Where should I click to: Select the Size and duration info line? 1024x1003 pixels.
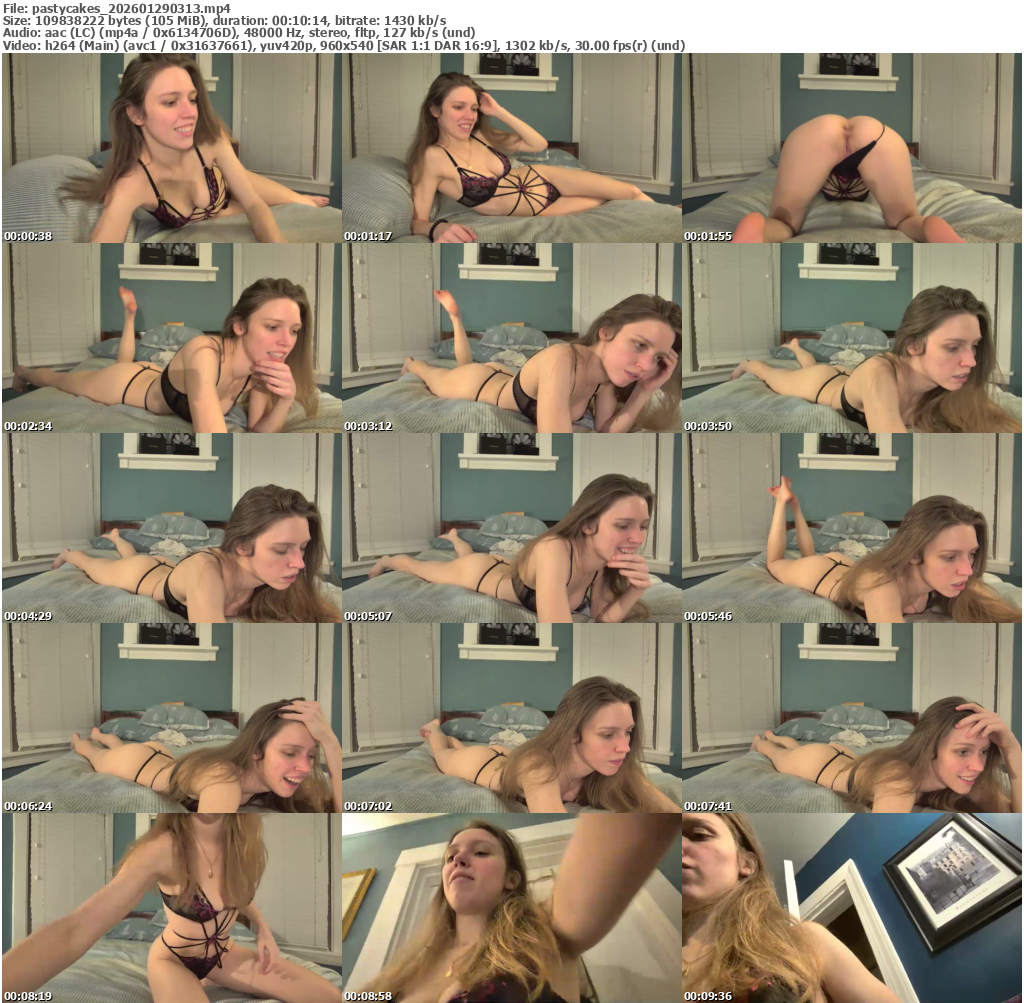(x=224, y=20)
